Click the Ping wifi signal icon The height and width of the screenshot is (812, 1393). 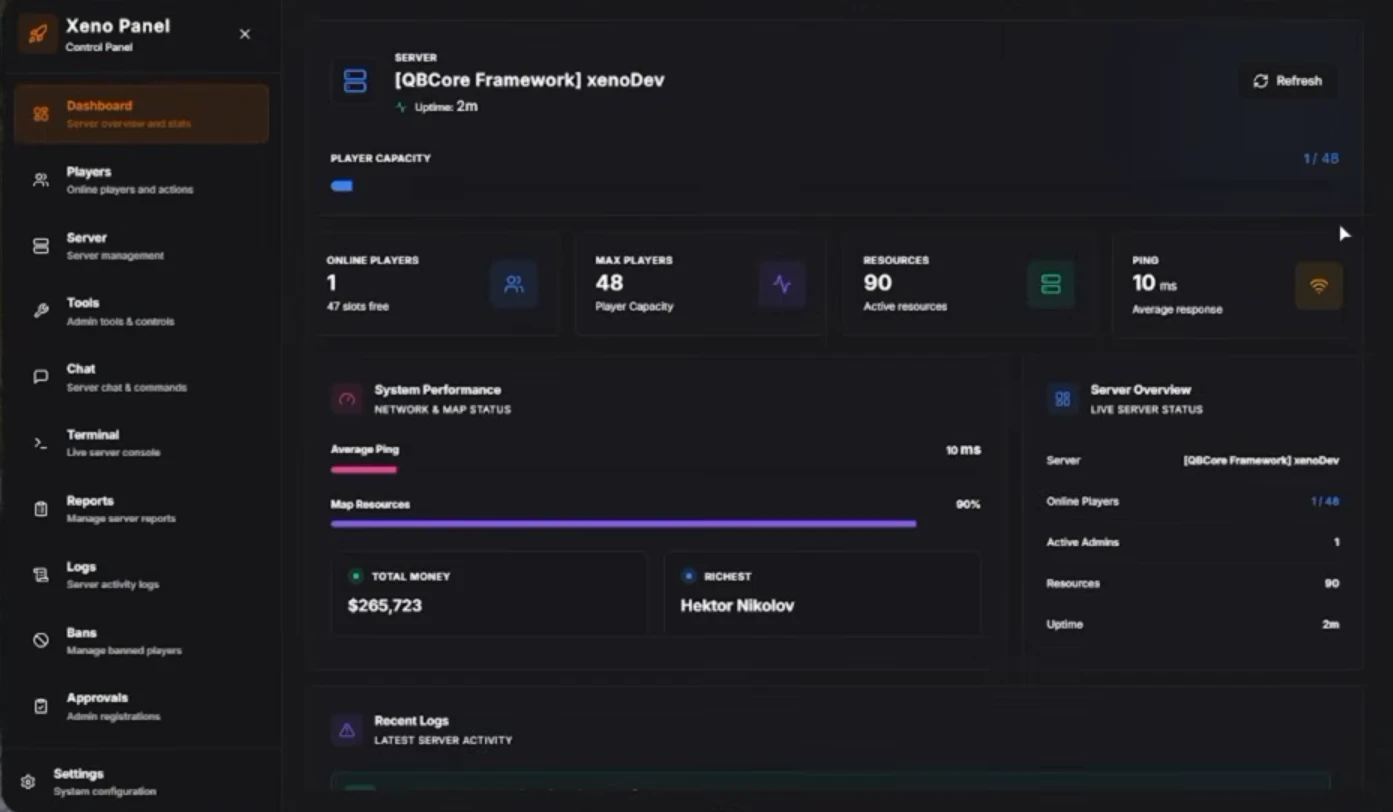(x=1319, y=286)
